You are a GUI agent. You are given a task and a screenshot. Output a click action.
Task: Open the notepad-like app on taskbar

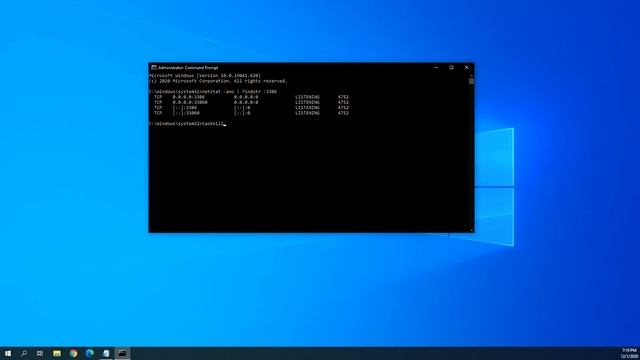(106, 353)
